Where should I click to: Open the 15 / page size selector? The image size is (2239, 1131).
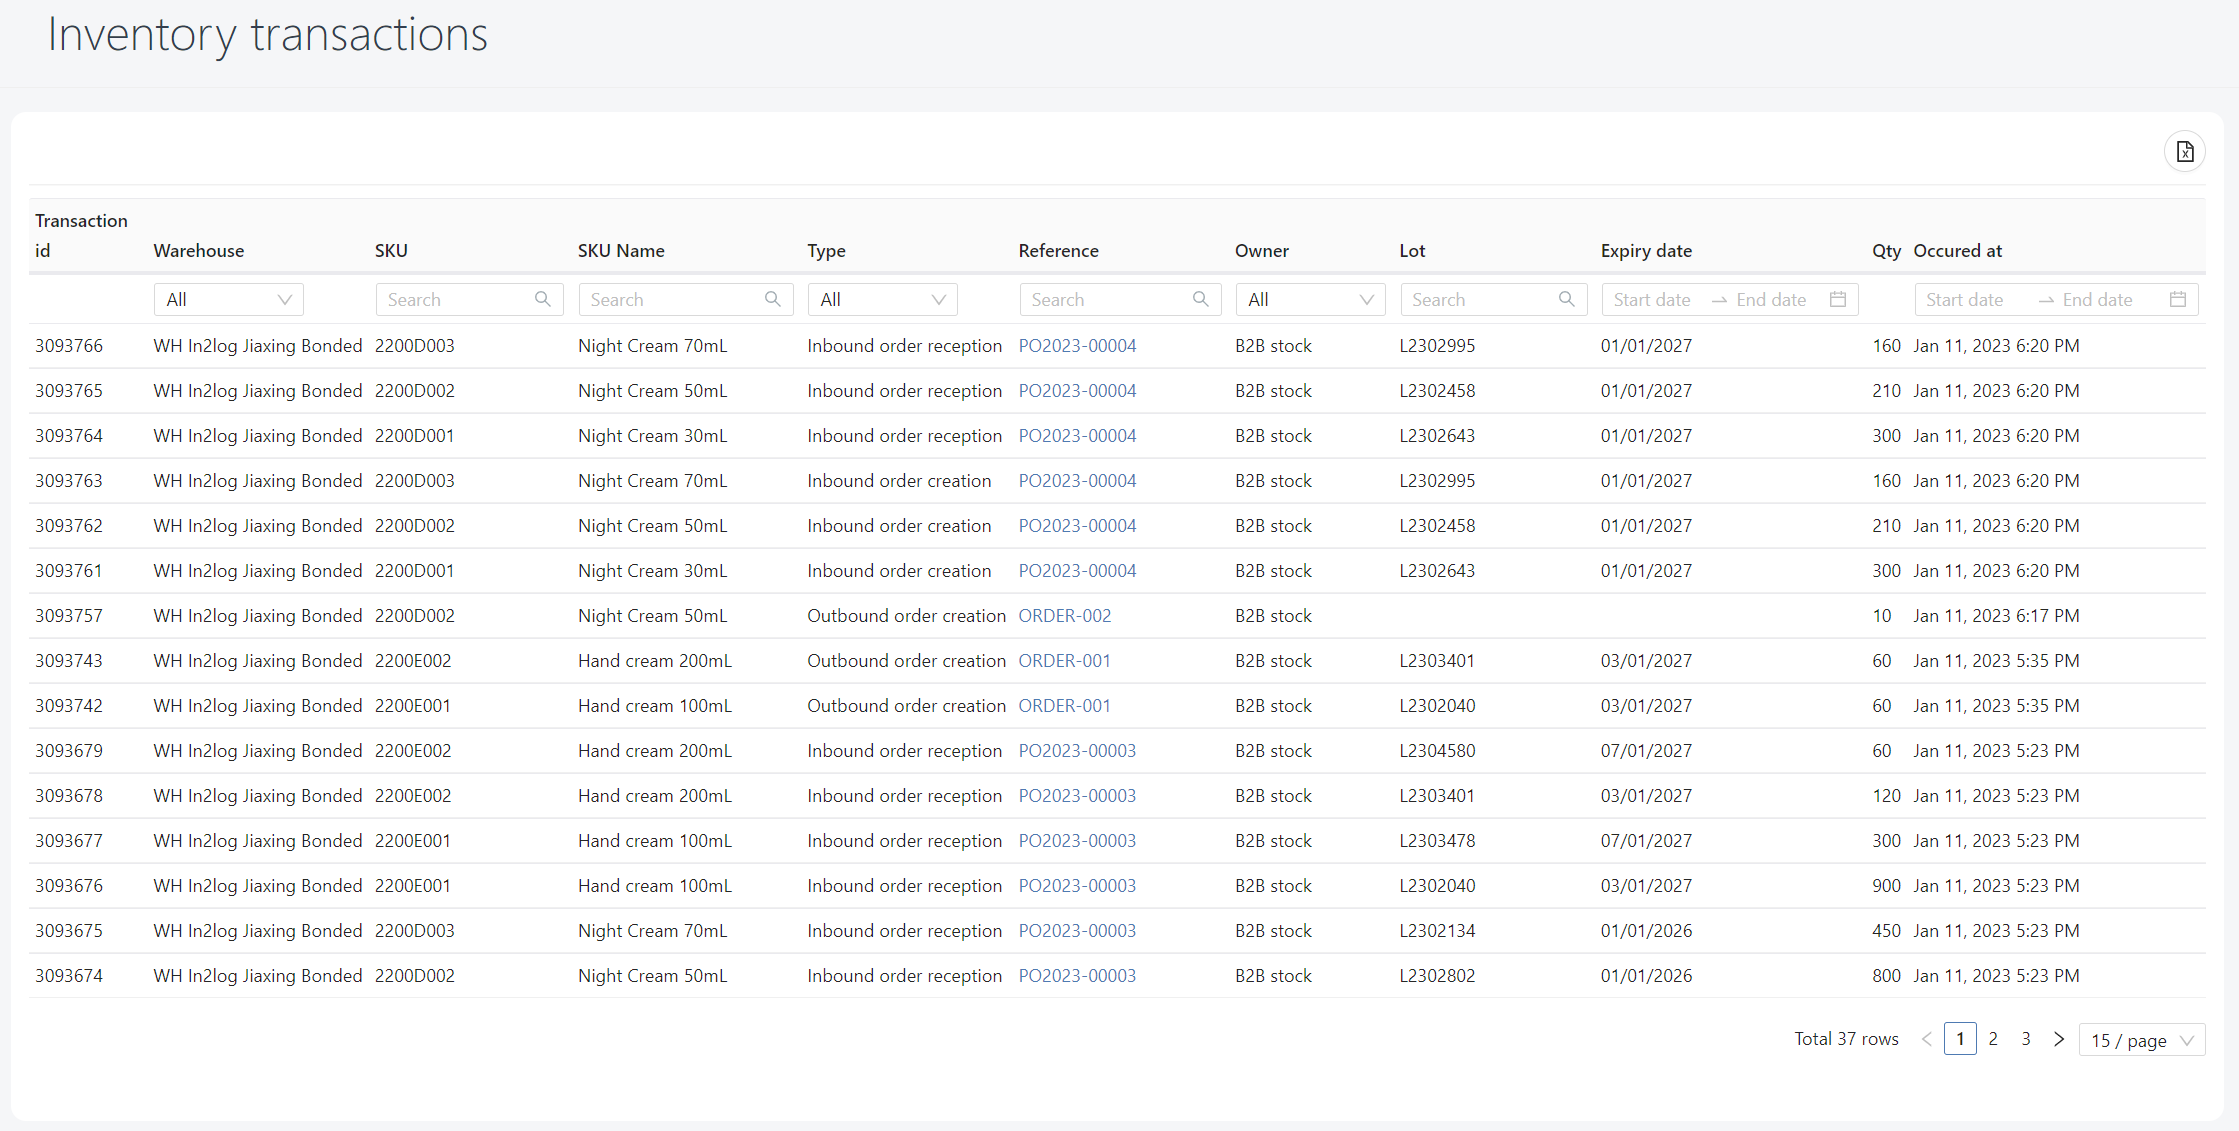[x=2141, y=1040]
